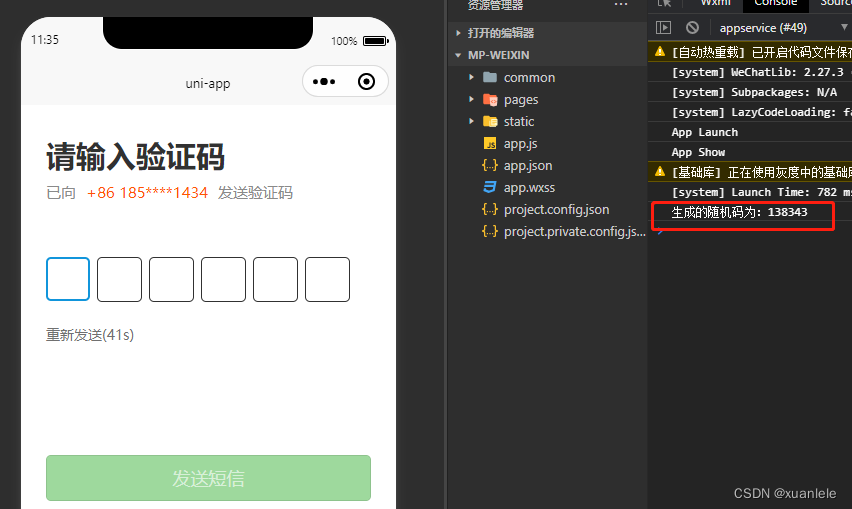The height and width of the screenshot is (509, 852).
Task: Click the hot reload warning triangle icon
Action: (x=660, y=52)
